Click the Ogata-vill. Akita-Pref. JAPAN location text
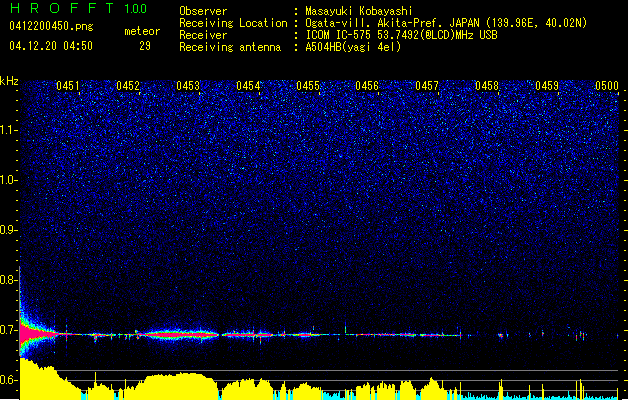 [446, 23]
